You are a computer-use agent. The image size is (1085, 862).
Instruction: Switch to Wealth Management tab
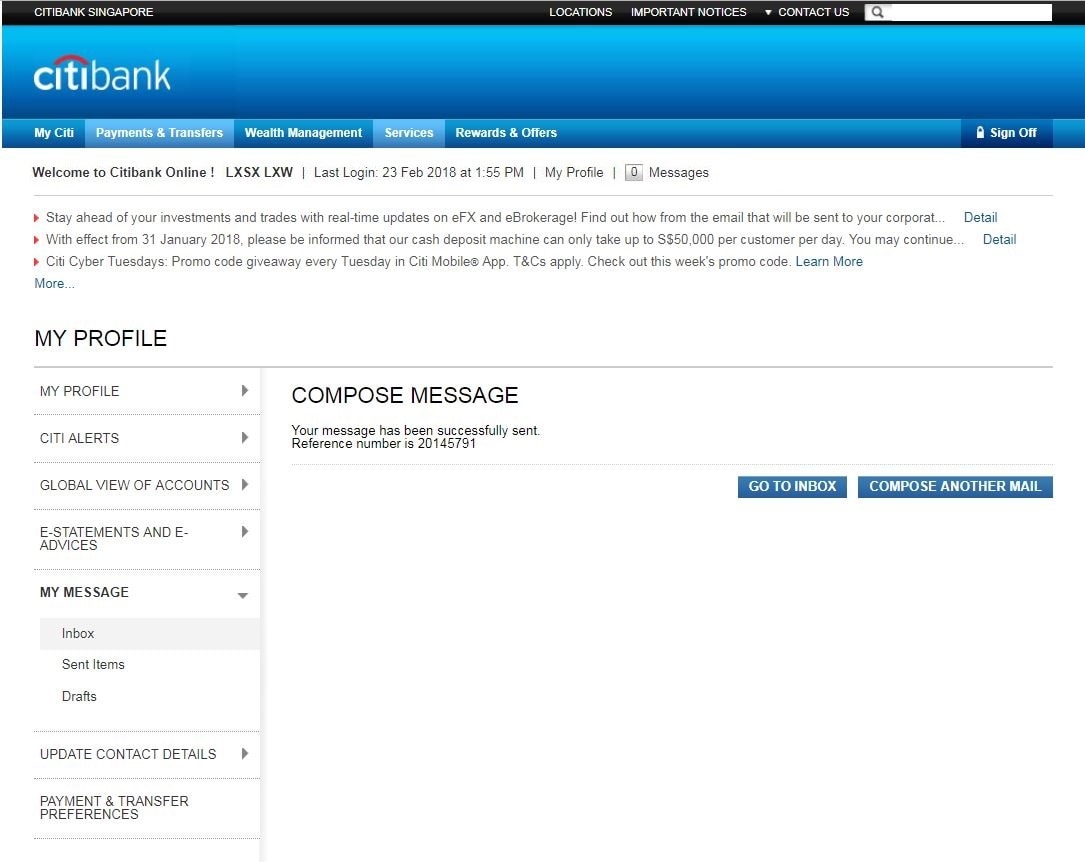[x=303, y=133]
